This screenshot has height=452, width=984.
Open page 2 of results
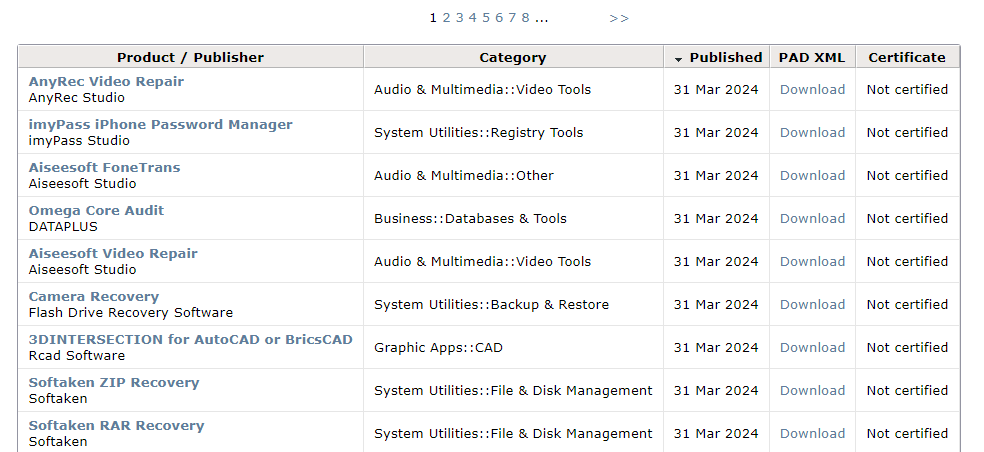[x=446, y=18]
